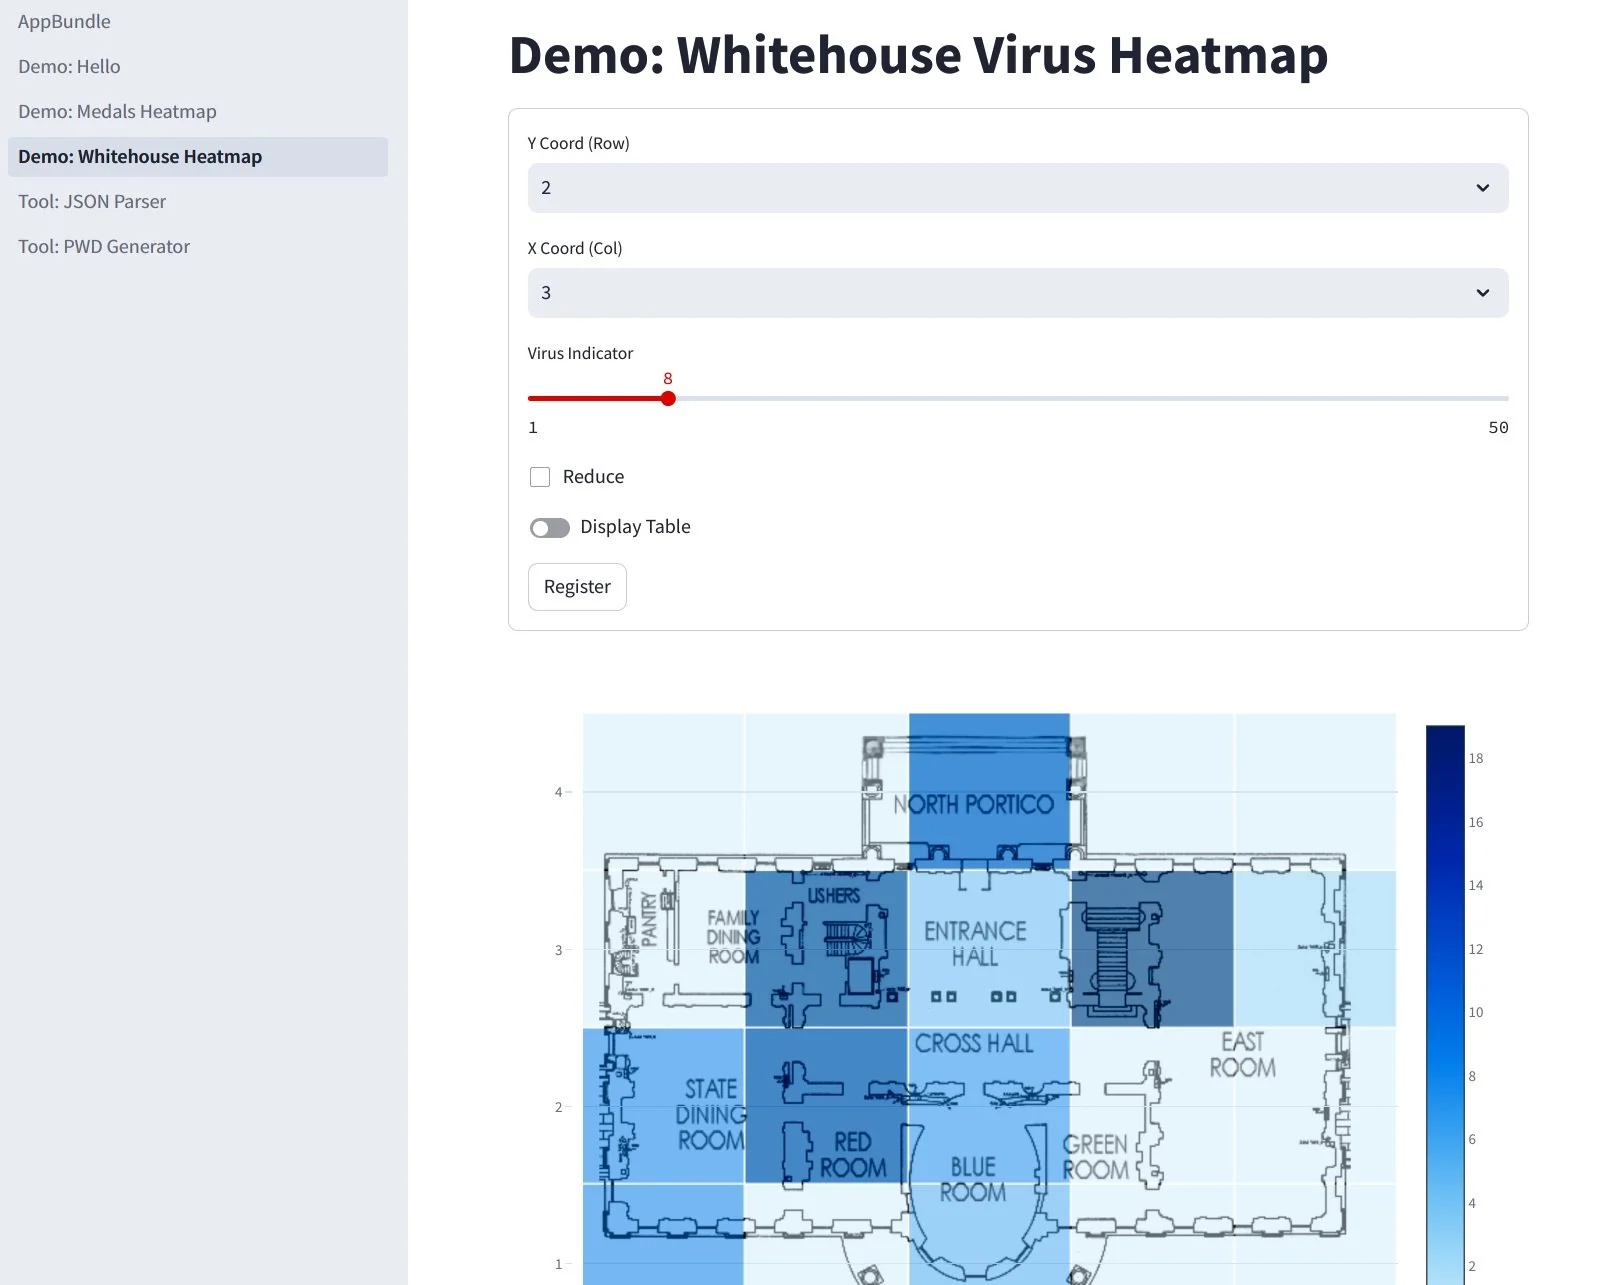Click the colorbar tick label 10
The height and width of the screenshot is (1285, 1622).
pyautogui.click(x=1476, y=1013)
